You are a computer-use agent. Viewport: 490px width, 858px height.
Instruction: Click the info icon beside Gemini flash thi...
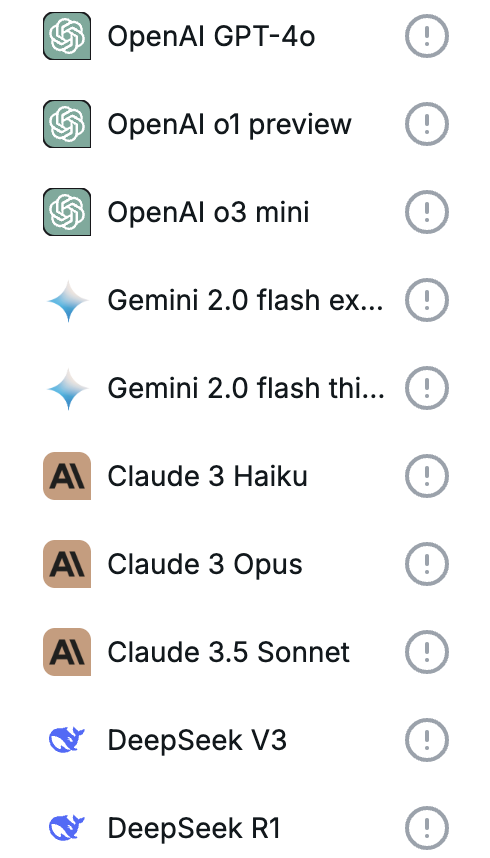[x=427, y=389]
